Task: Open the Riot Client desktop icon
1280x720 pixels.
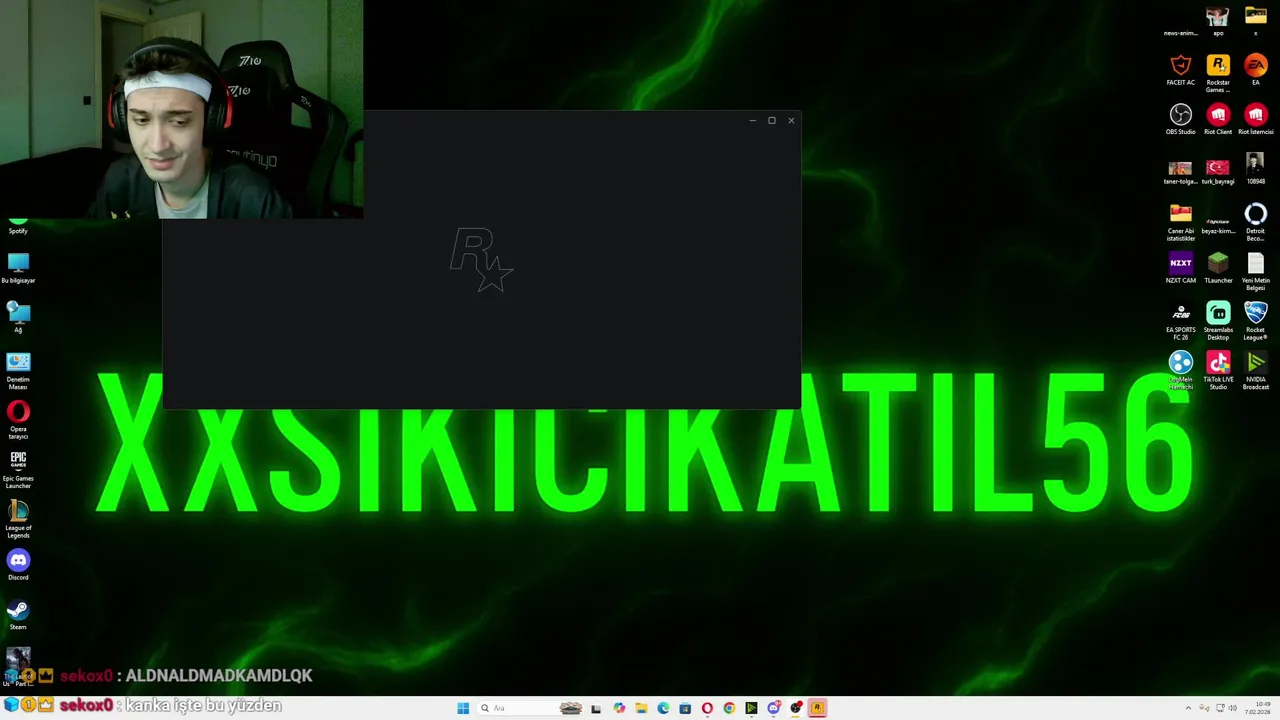Action: (1218, 119)
